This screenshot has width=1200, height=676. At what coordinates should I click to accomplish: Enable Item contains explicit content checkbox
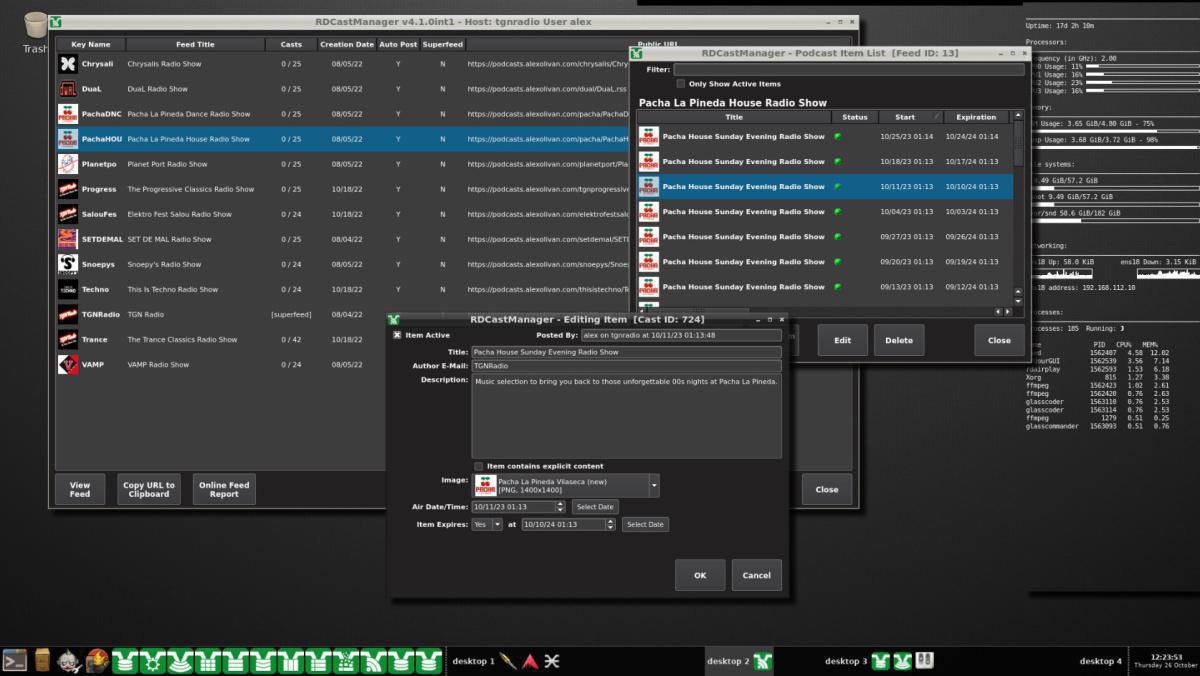click(x=478, y=466)
